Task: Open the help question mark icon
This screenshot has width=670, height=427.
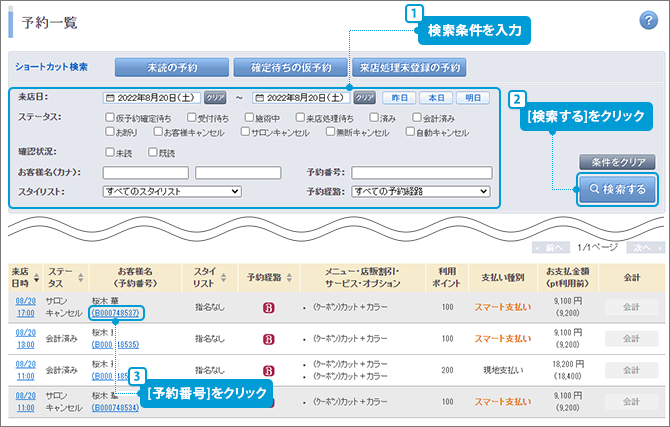Action: click(647, 22)
